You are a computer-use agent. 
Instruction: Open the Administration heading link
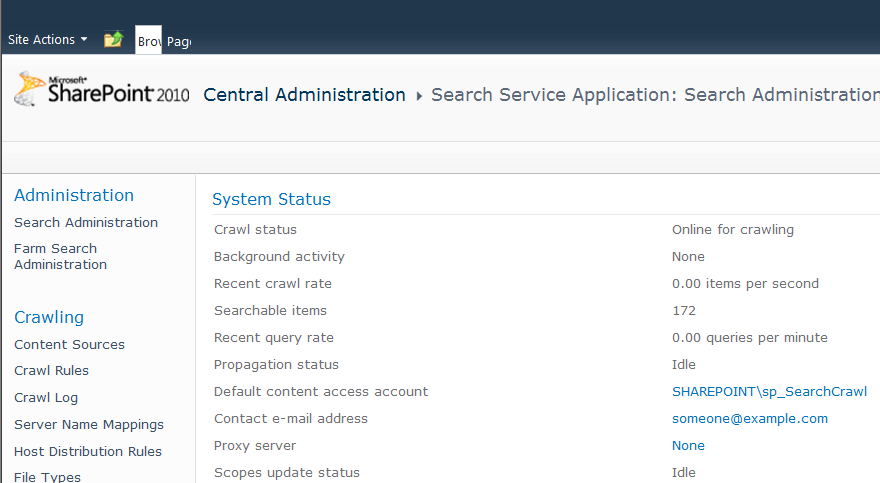pyautogui.click(x=74, y=195)
